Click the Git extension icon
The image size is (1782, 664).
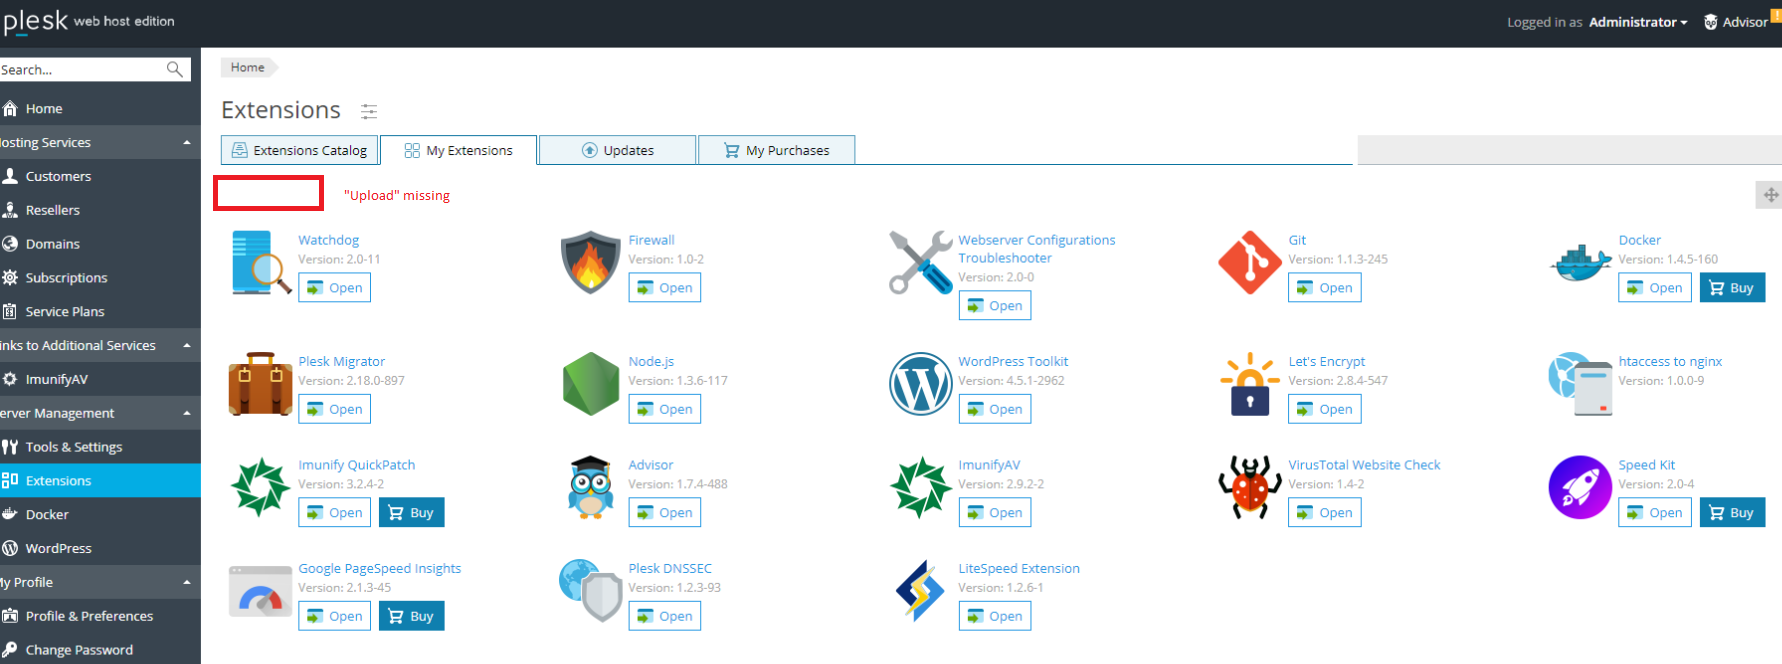tap(1249, 262)
